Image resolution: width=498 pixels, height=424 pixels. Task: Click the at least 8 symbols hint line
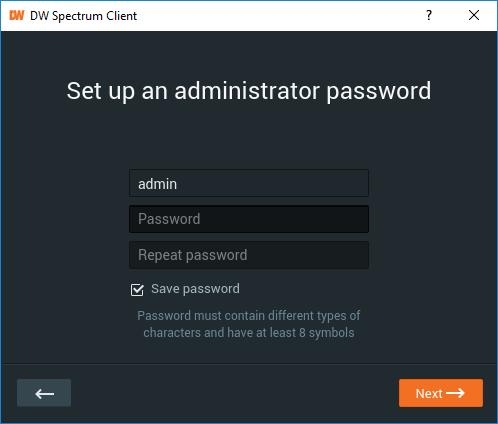click(x=249, y=333)
